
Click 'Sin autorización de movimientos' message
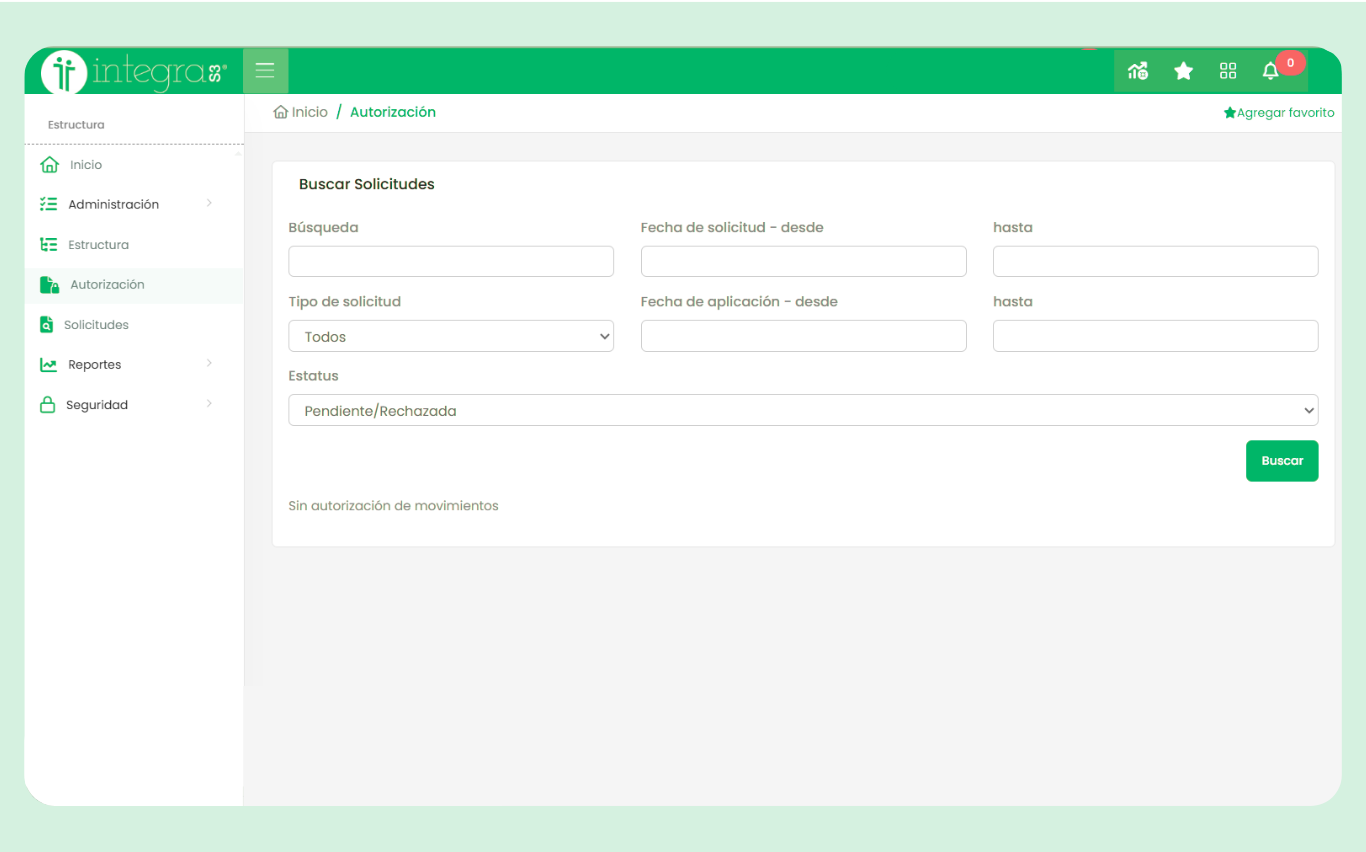(x=393, y=506)
